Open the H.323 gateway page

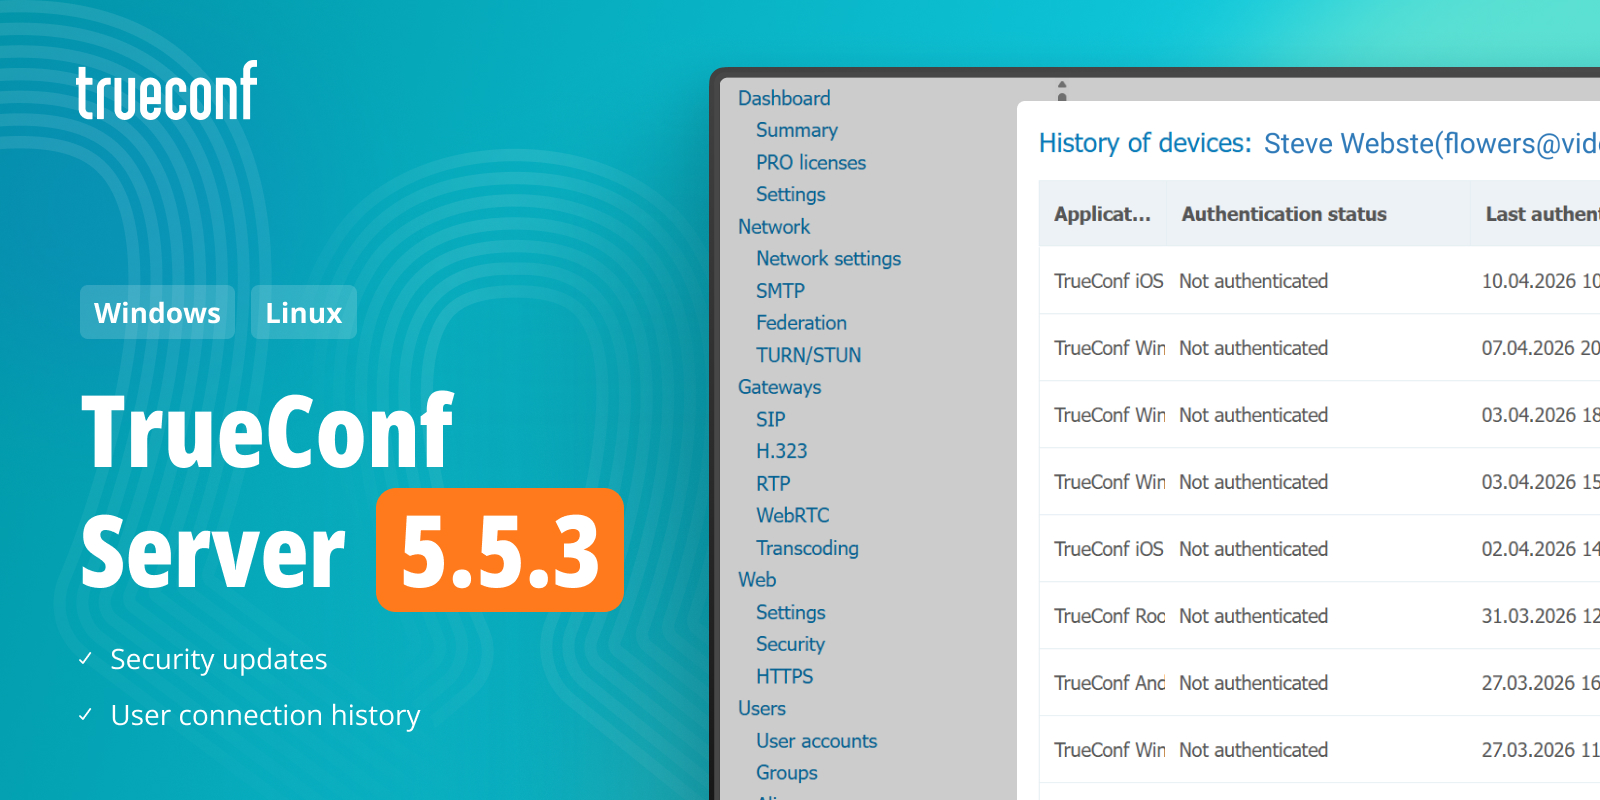pyautogui.click(x=782, y=451)
